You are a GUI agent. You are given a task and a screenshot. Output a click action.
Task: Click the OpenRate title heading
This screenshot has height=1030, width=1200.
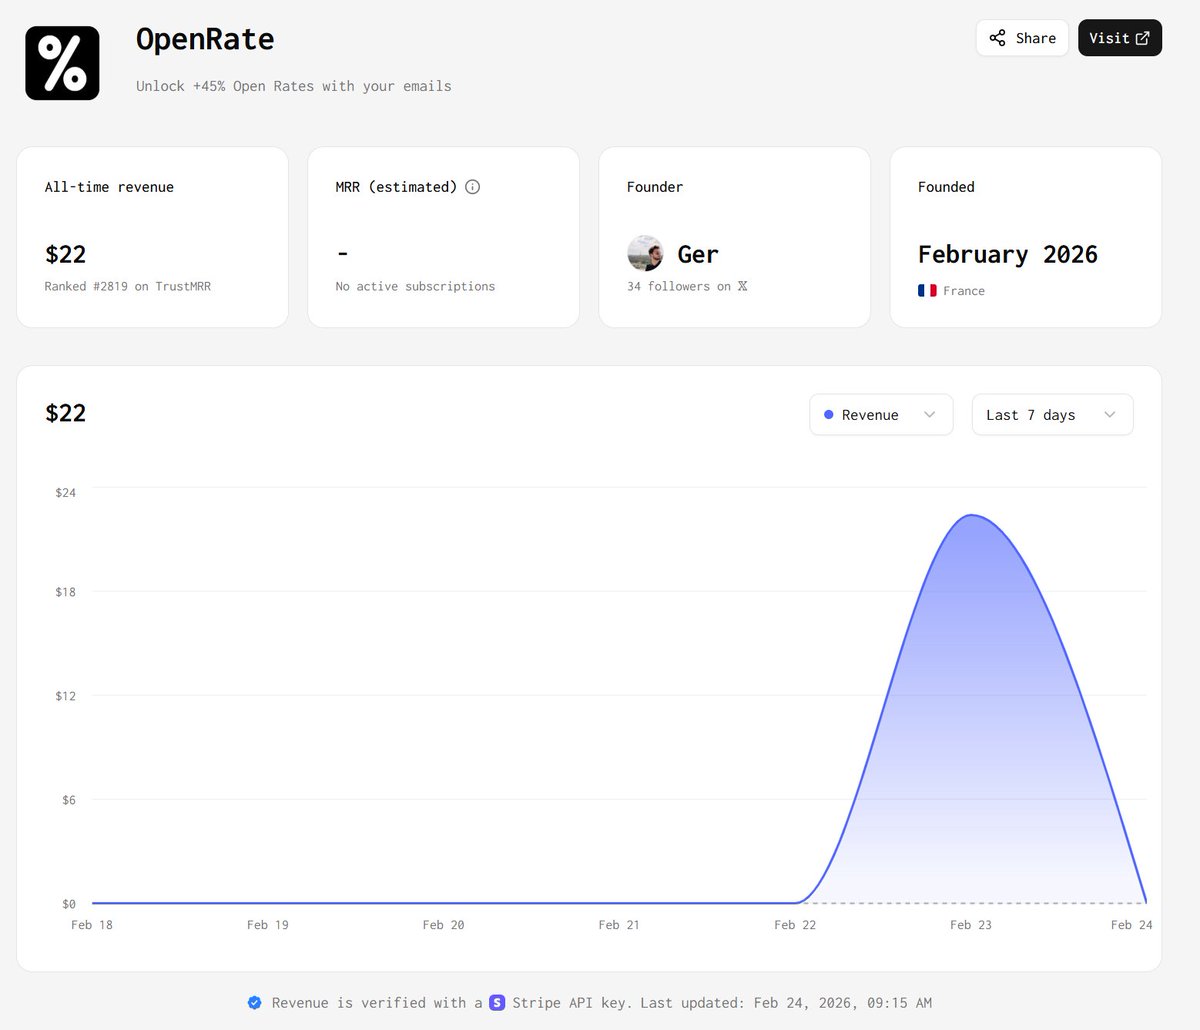(205, 39)
